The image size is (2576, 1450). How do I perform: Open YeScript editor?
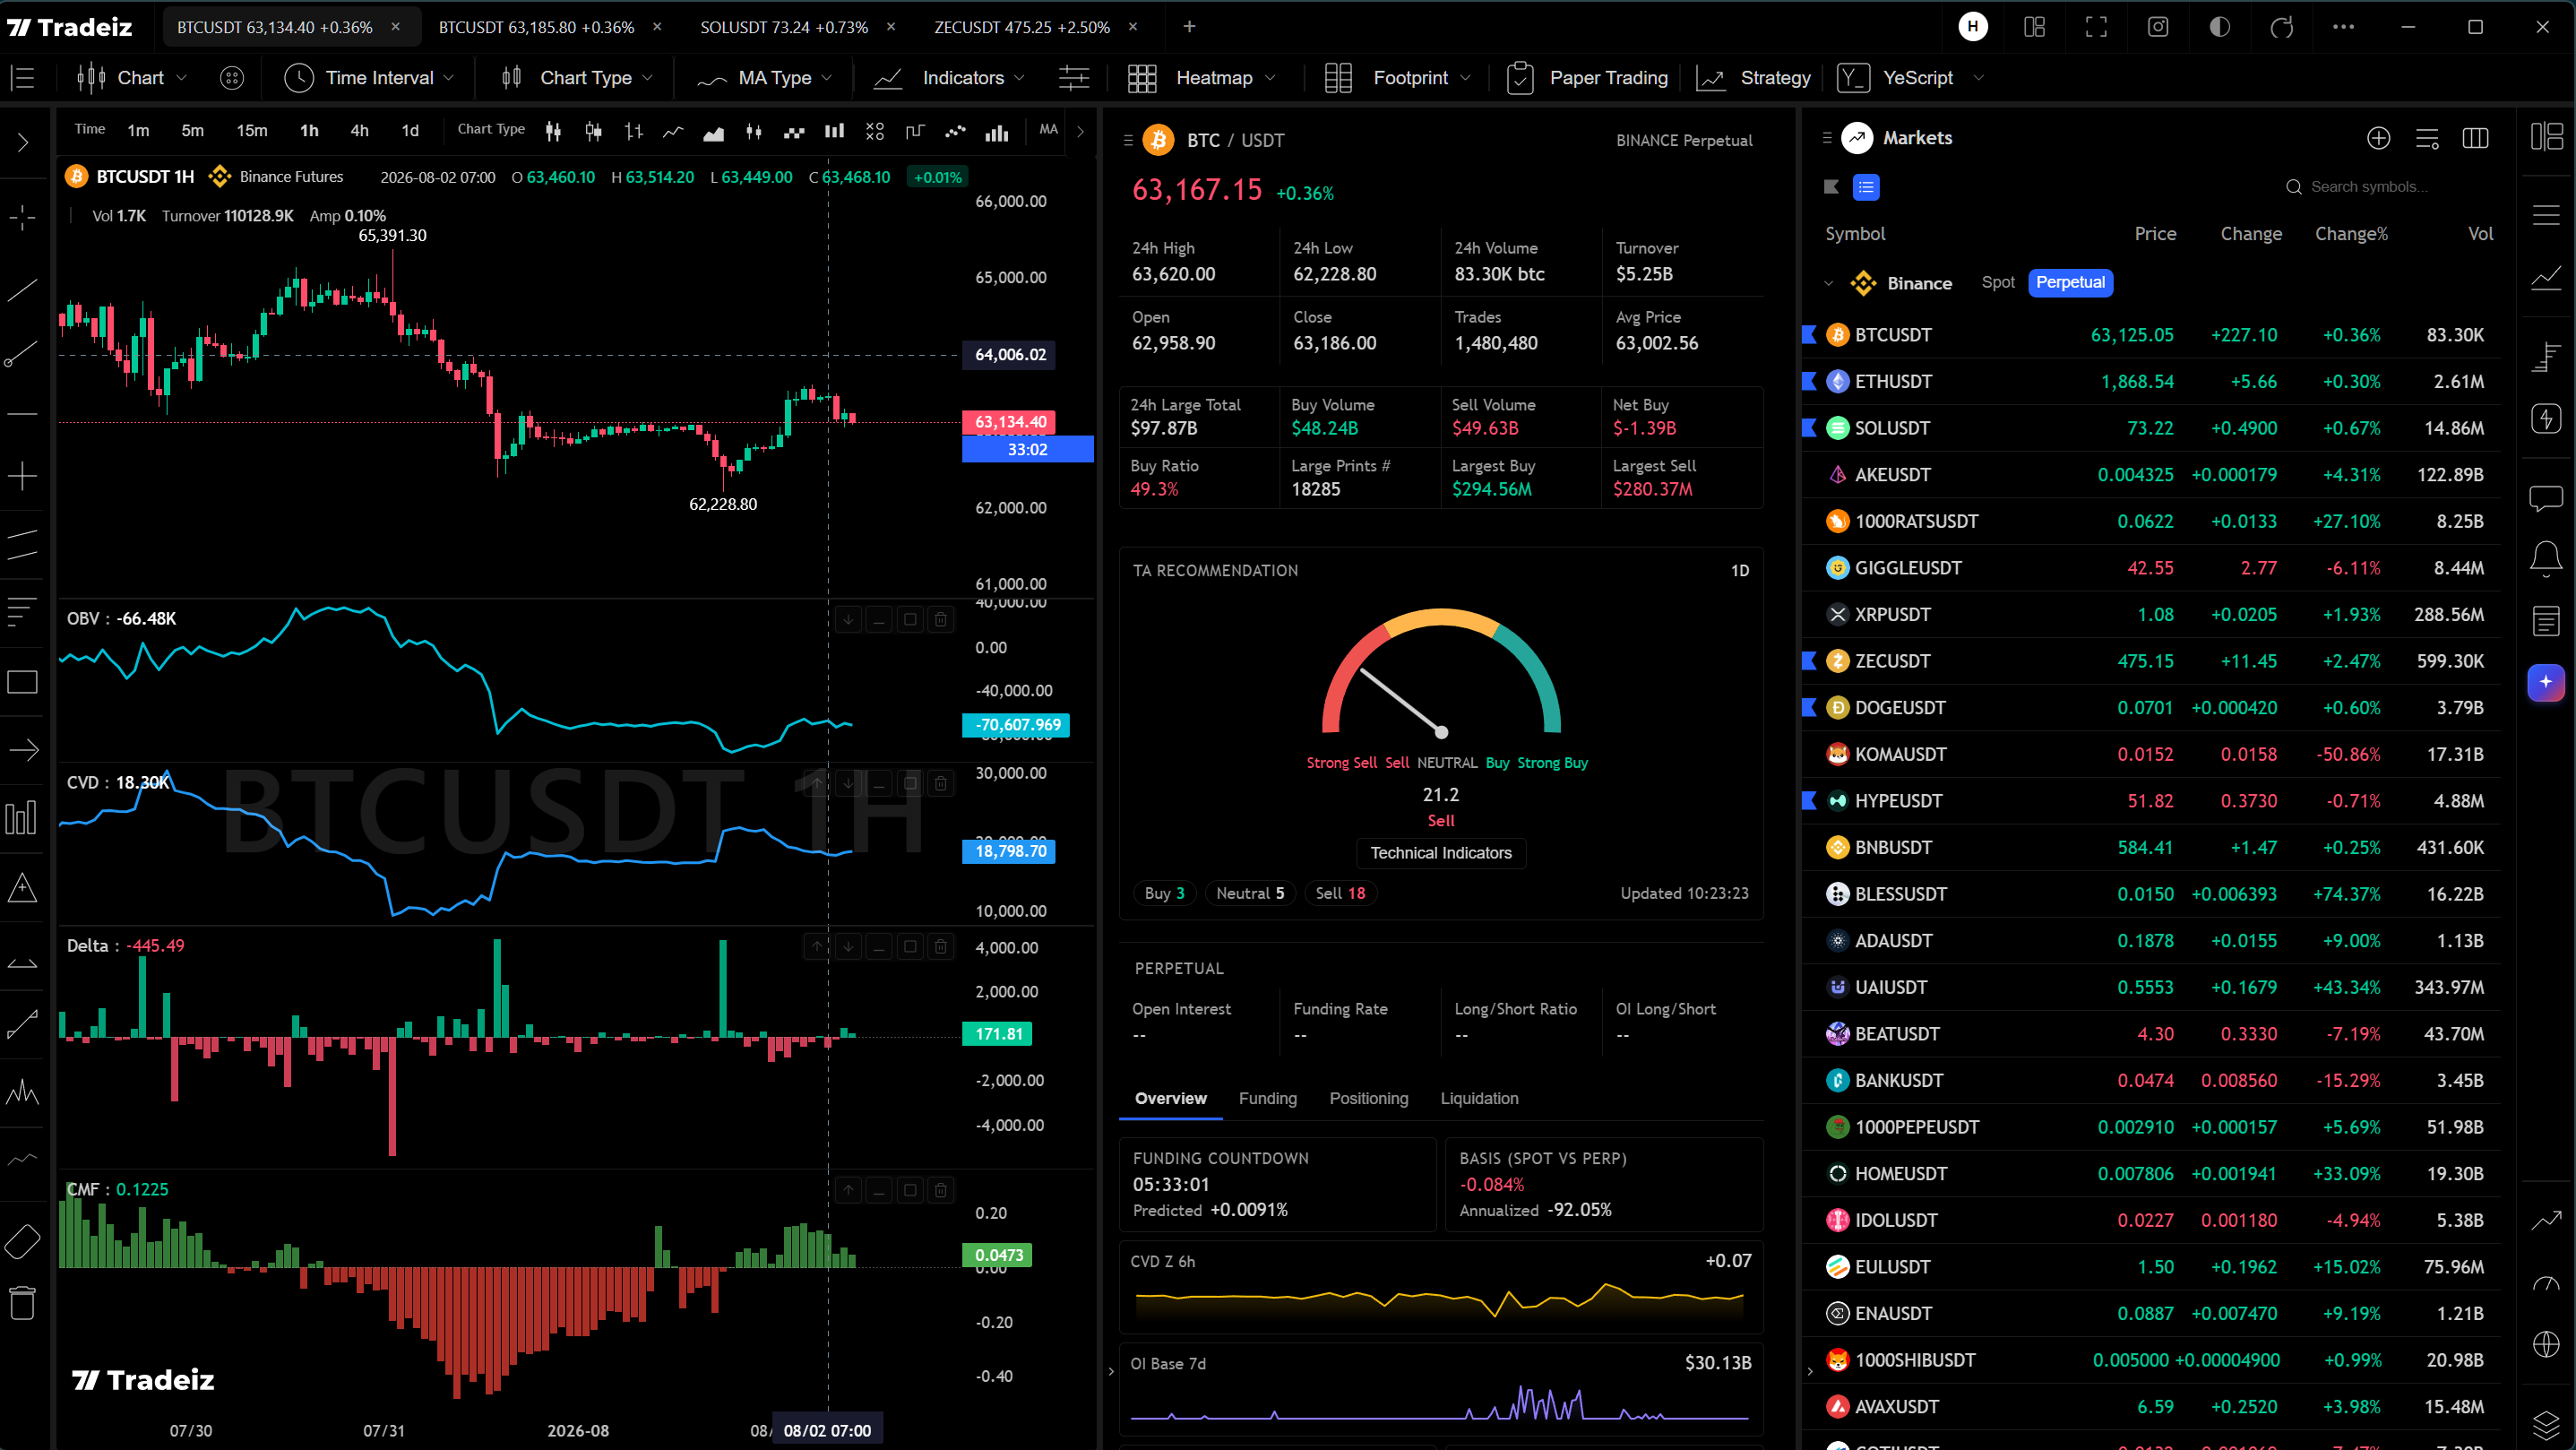(1896, 78)
